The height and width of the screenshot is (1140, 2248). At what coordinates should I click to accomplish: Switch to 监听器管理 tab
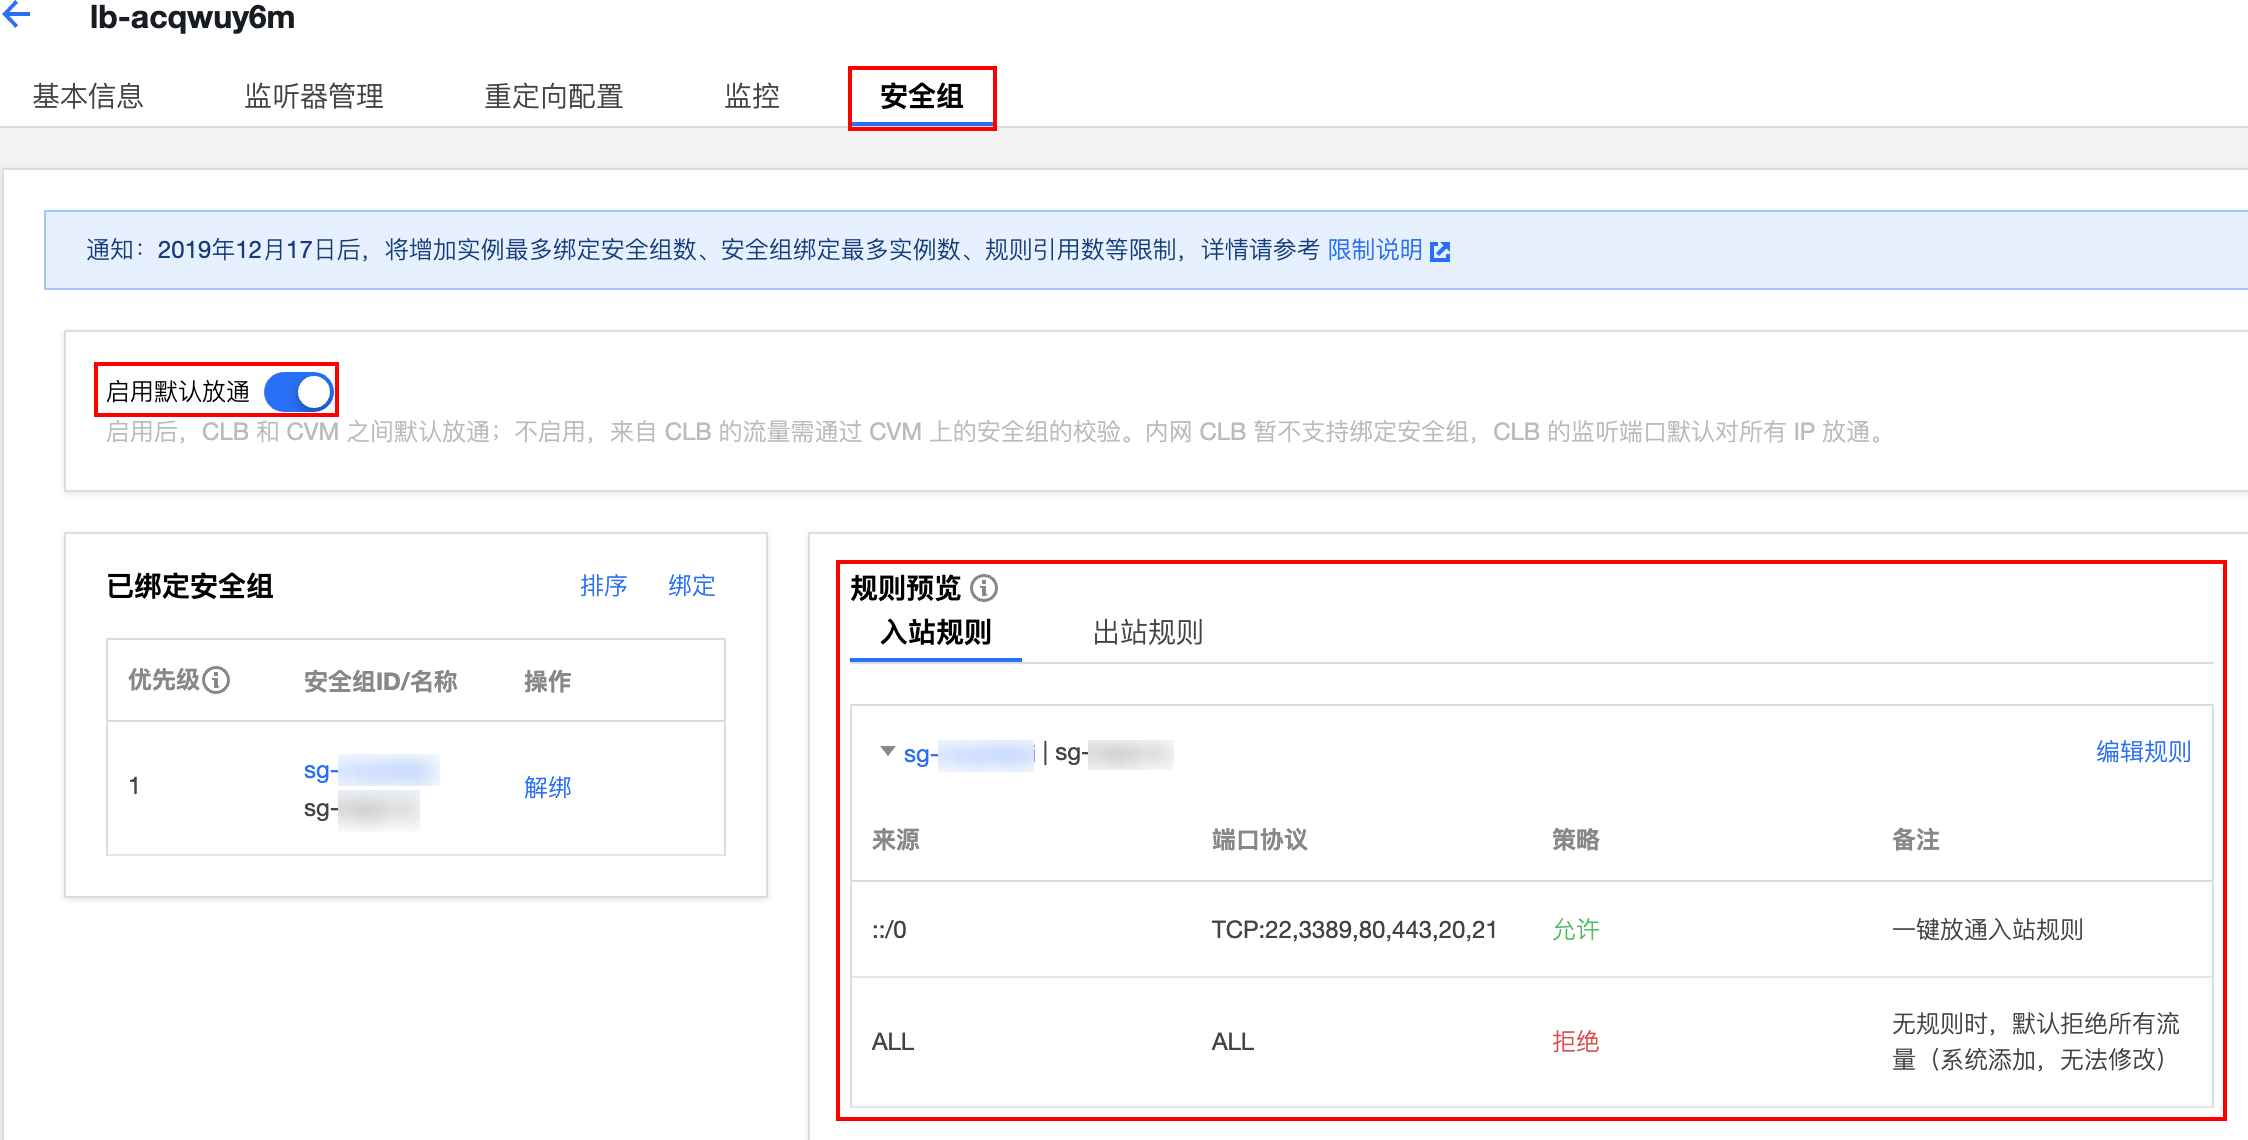click(314, 96)
